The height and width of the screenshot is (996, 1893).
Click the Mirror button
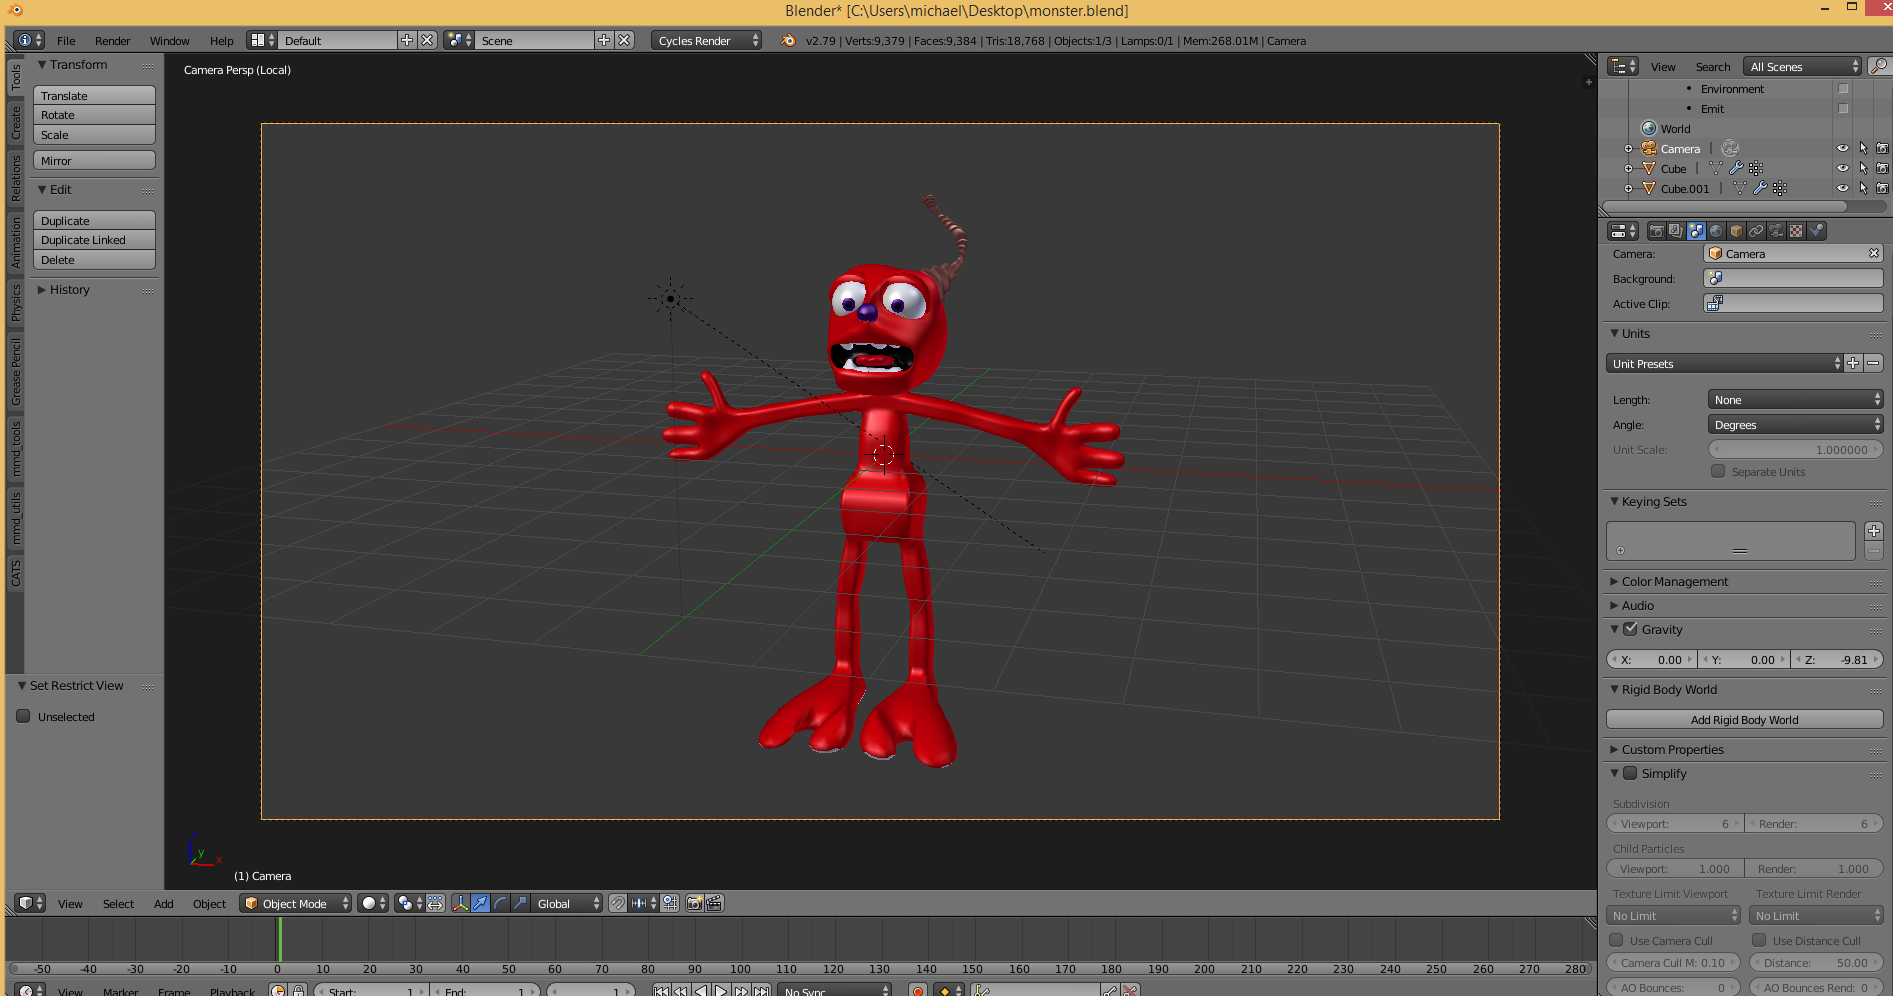94,160
